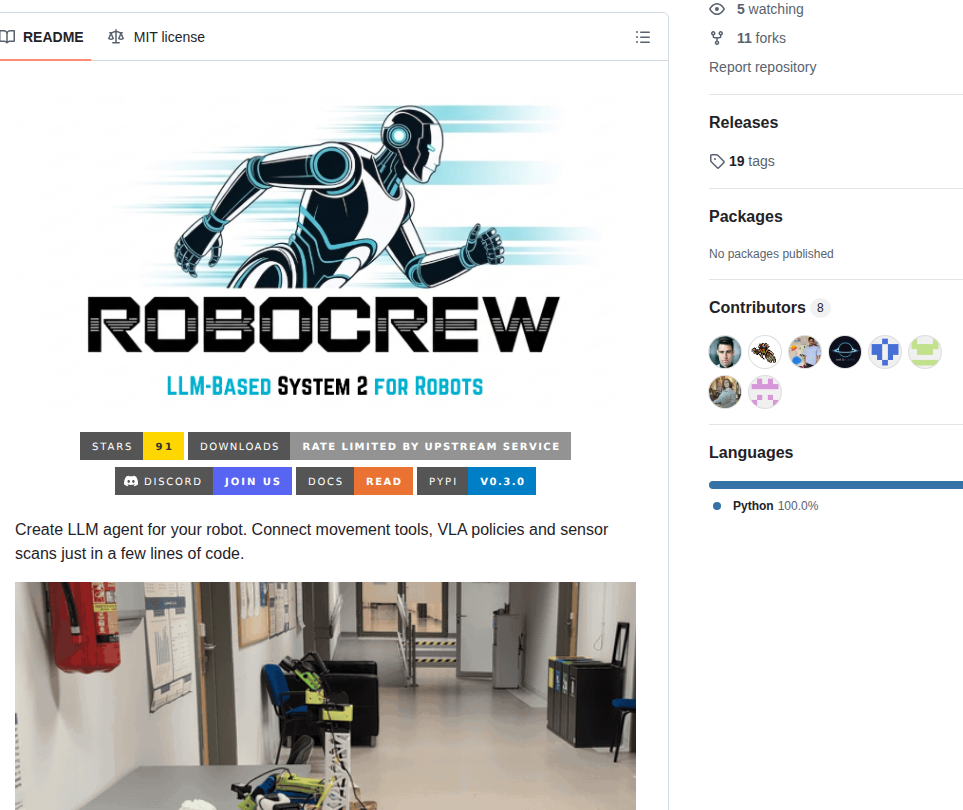This screenshot has height=810, width=963.
Task: Click the Languages heading
Action: point(751,452)
